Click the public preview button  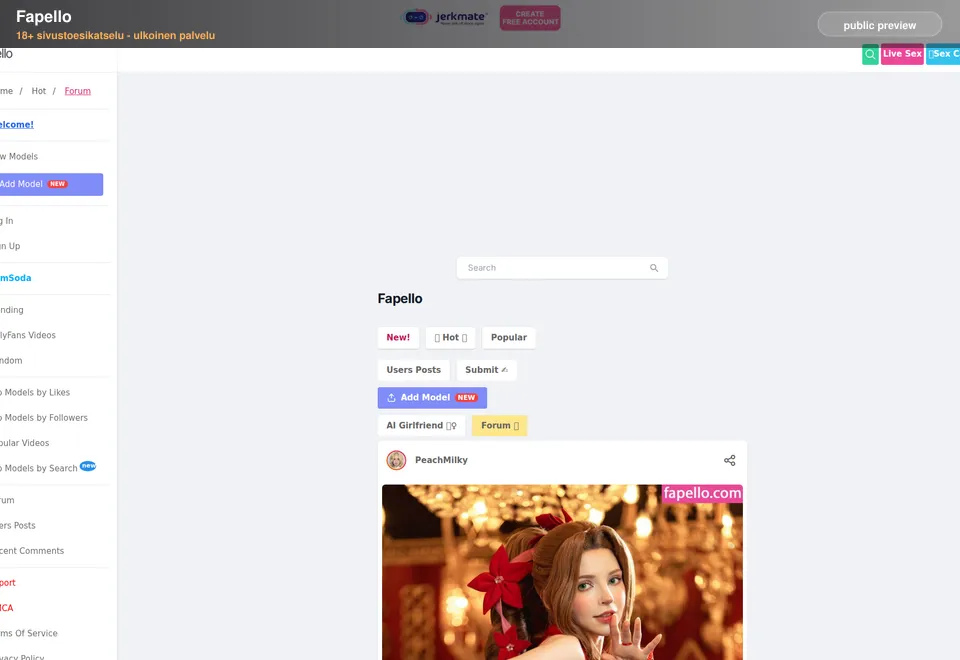tap(880, 25)
